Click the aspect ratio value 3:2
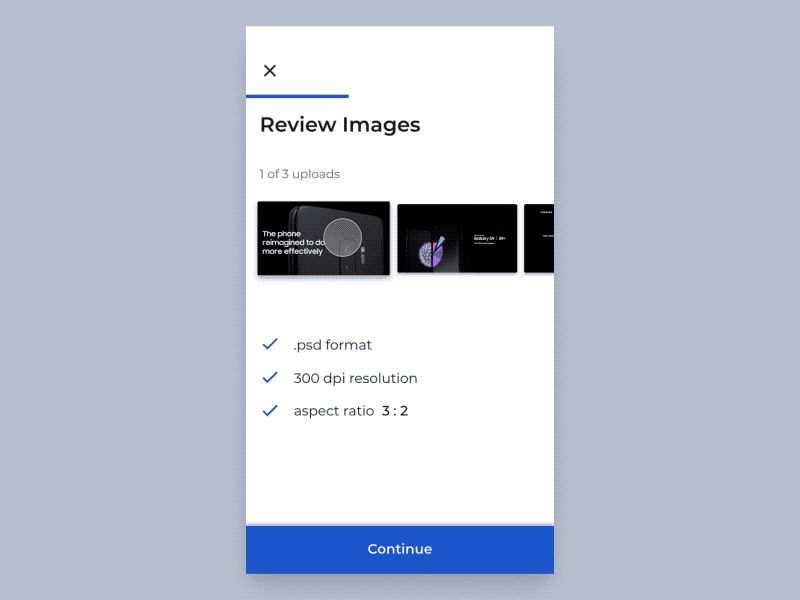This screenshot has width=800, height=600. pos(393,410)
